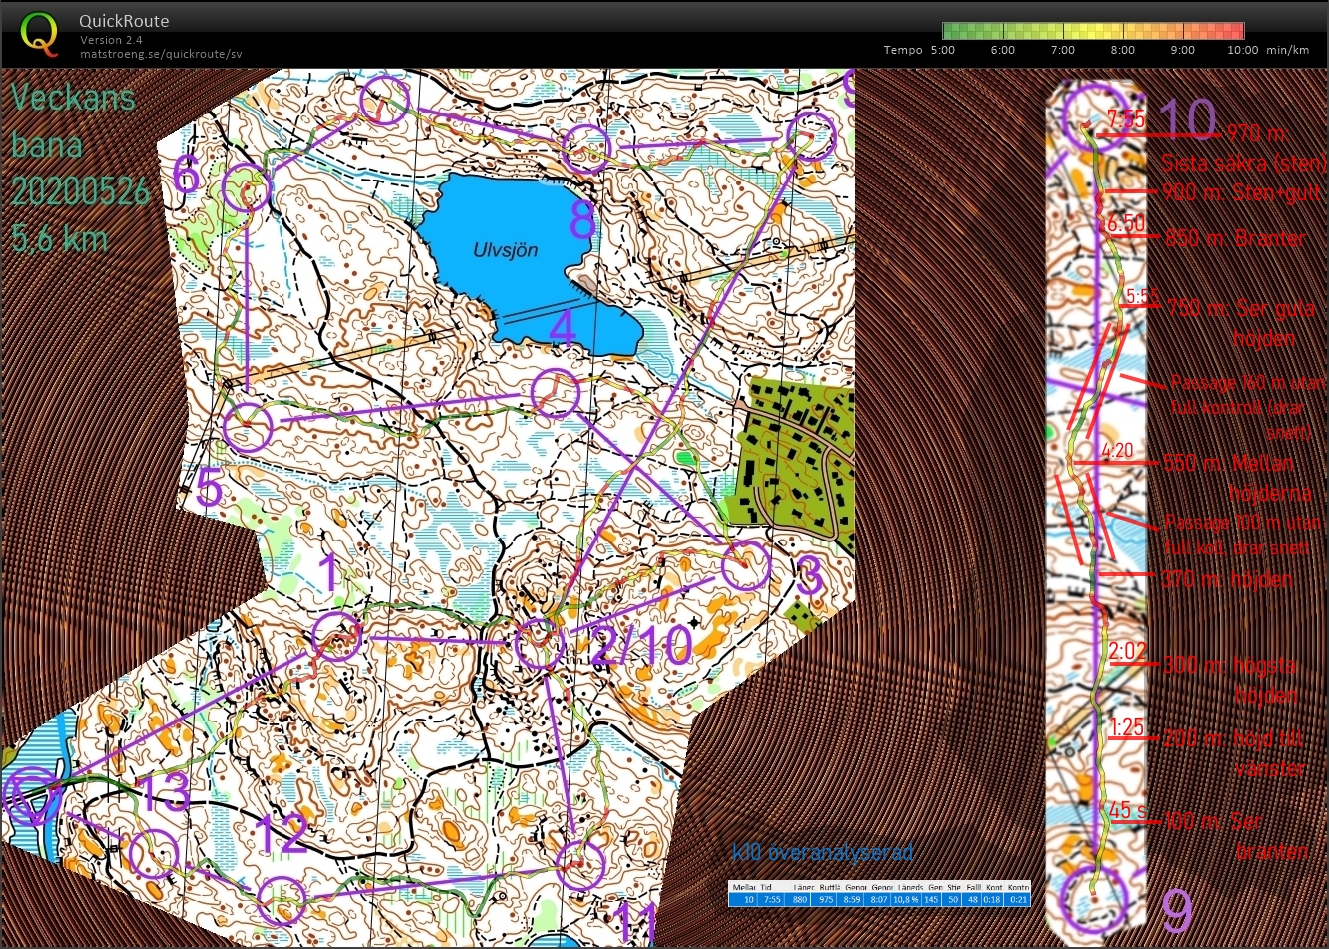Click control circle 5 on the main map
This screenshot has width=1329, height=949.
tap(248, 428)
